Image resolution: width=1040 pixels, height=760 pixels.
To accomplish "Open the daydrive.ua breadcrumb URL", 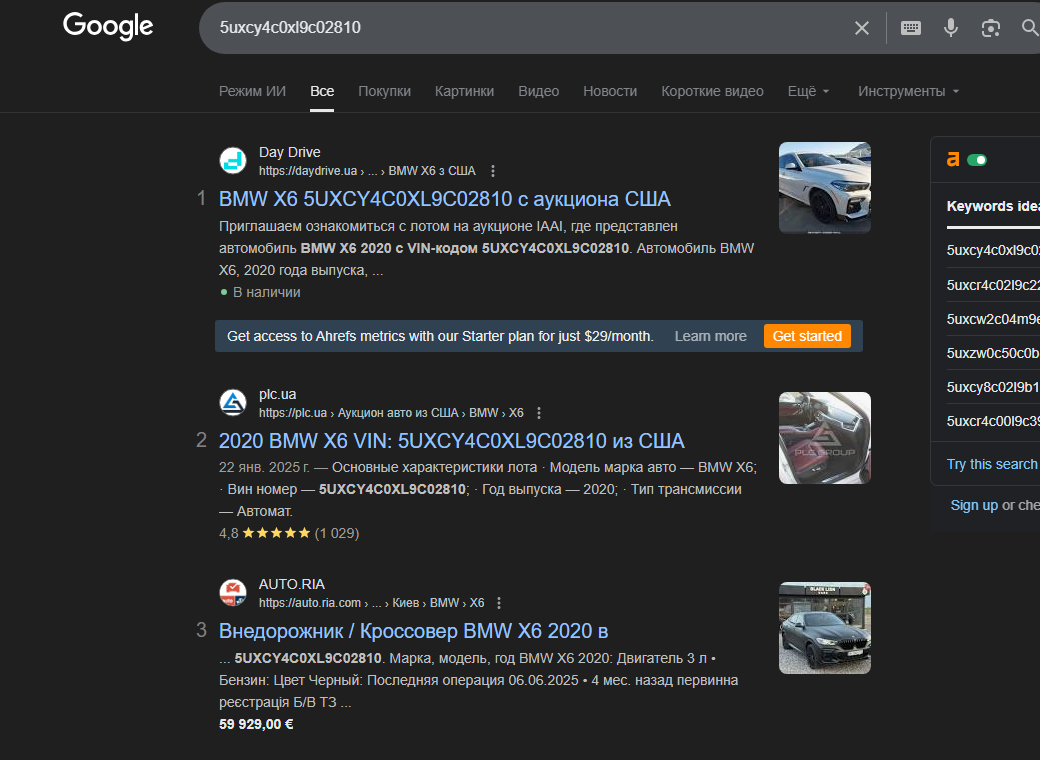I will coord(367,171).
